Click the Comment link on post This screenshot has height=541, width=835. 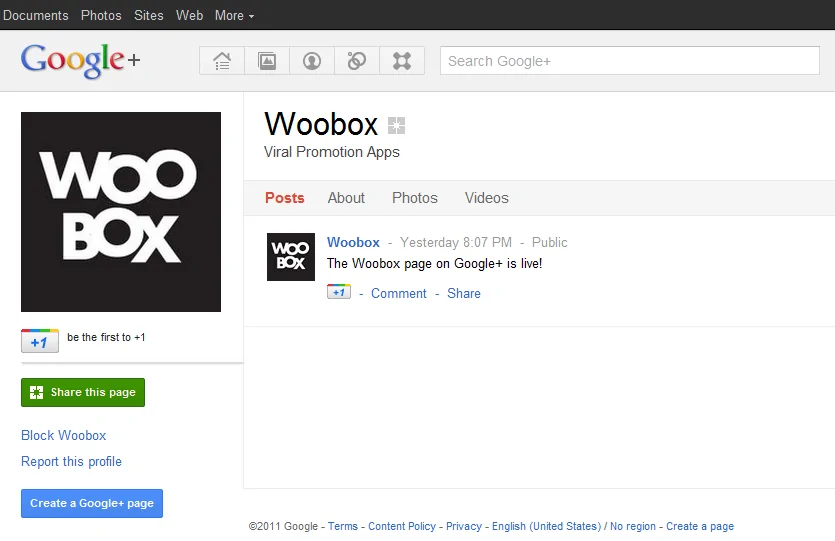pos(399,293)
